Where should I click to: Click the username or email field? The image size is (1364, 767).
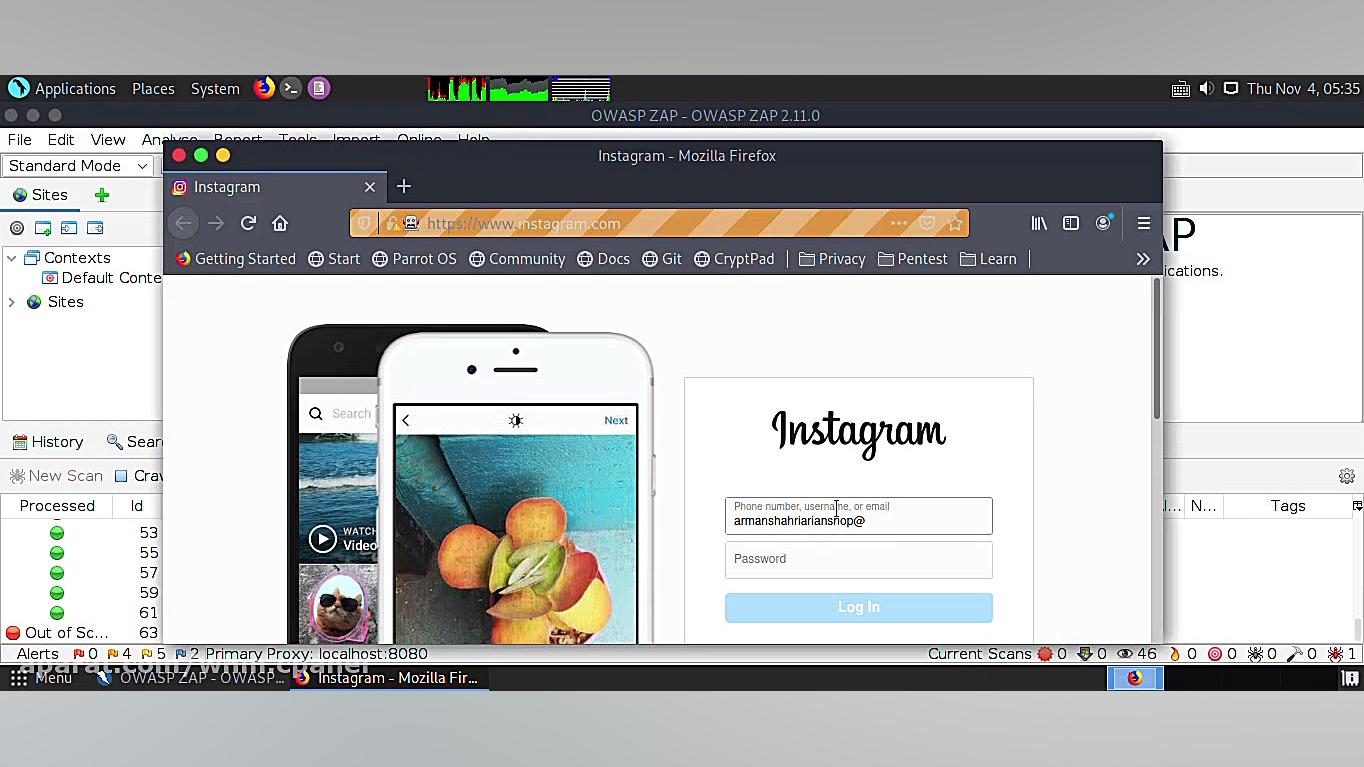pos(859,516)
